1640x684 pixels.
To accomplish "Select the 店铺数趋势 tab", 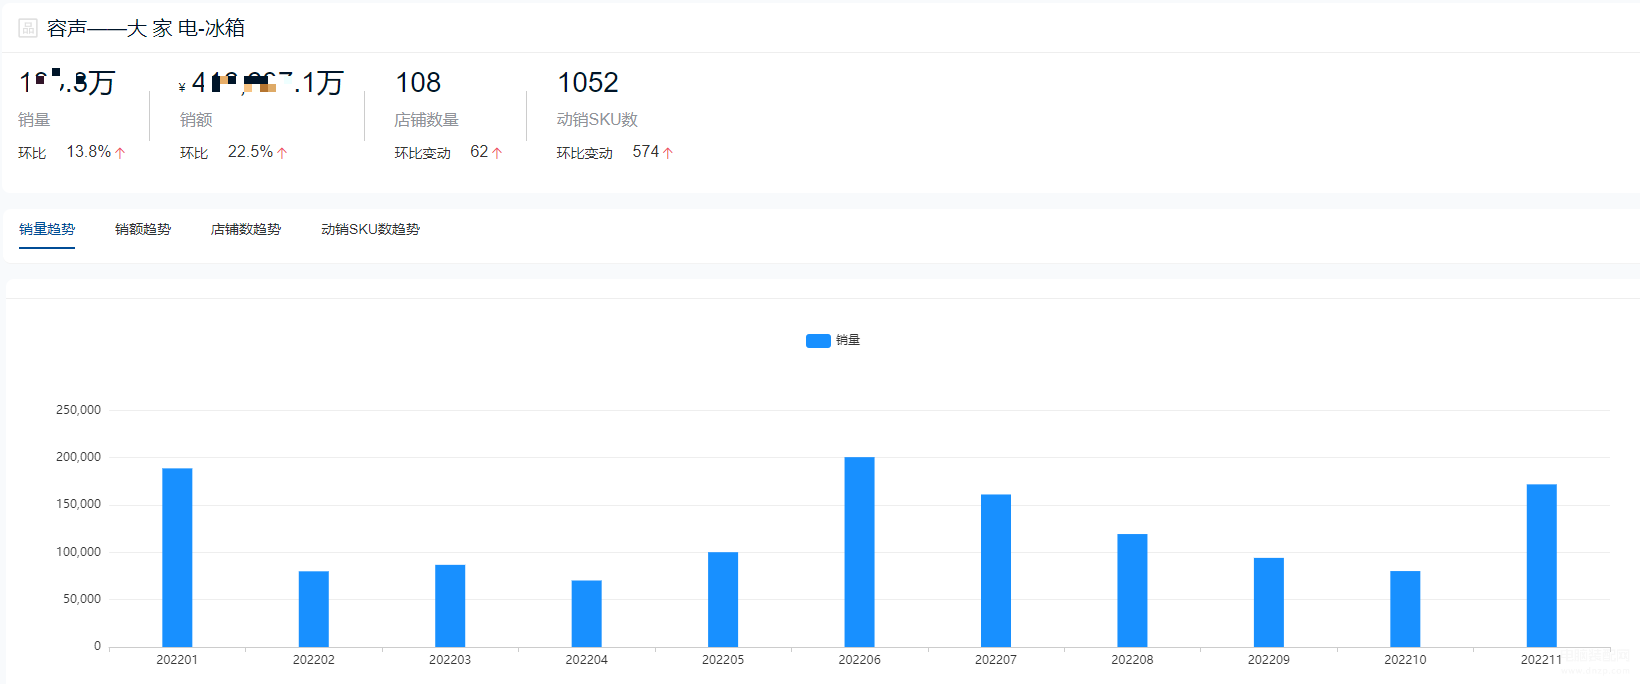I will click(x=246, y=229).
